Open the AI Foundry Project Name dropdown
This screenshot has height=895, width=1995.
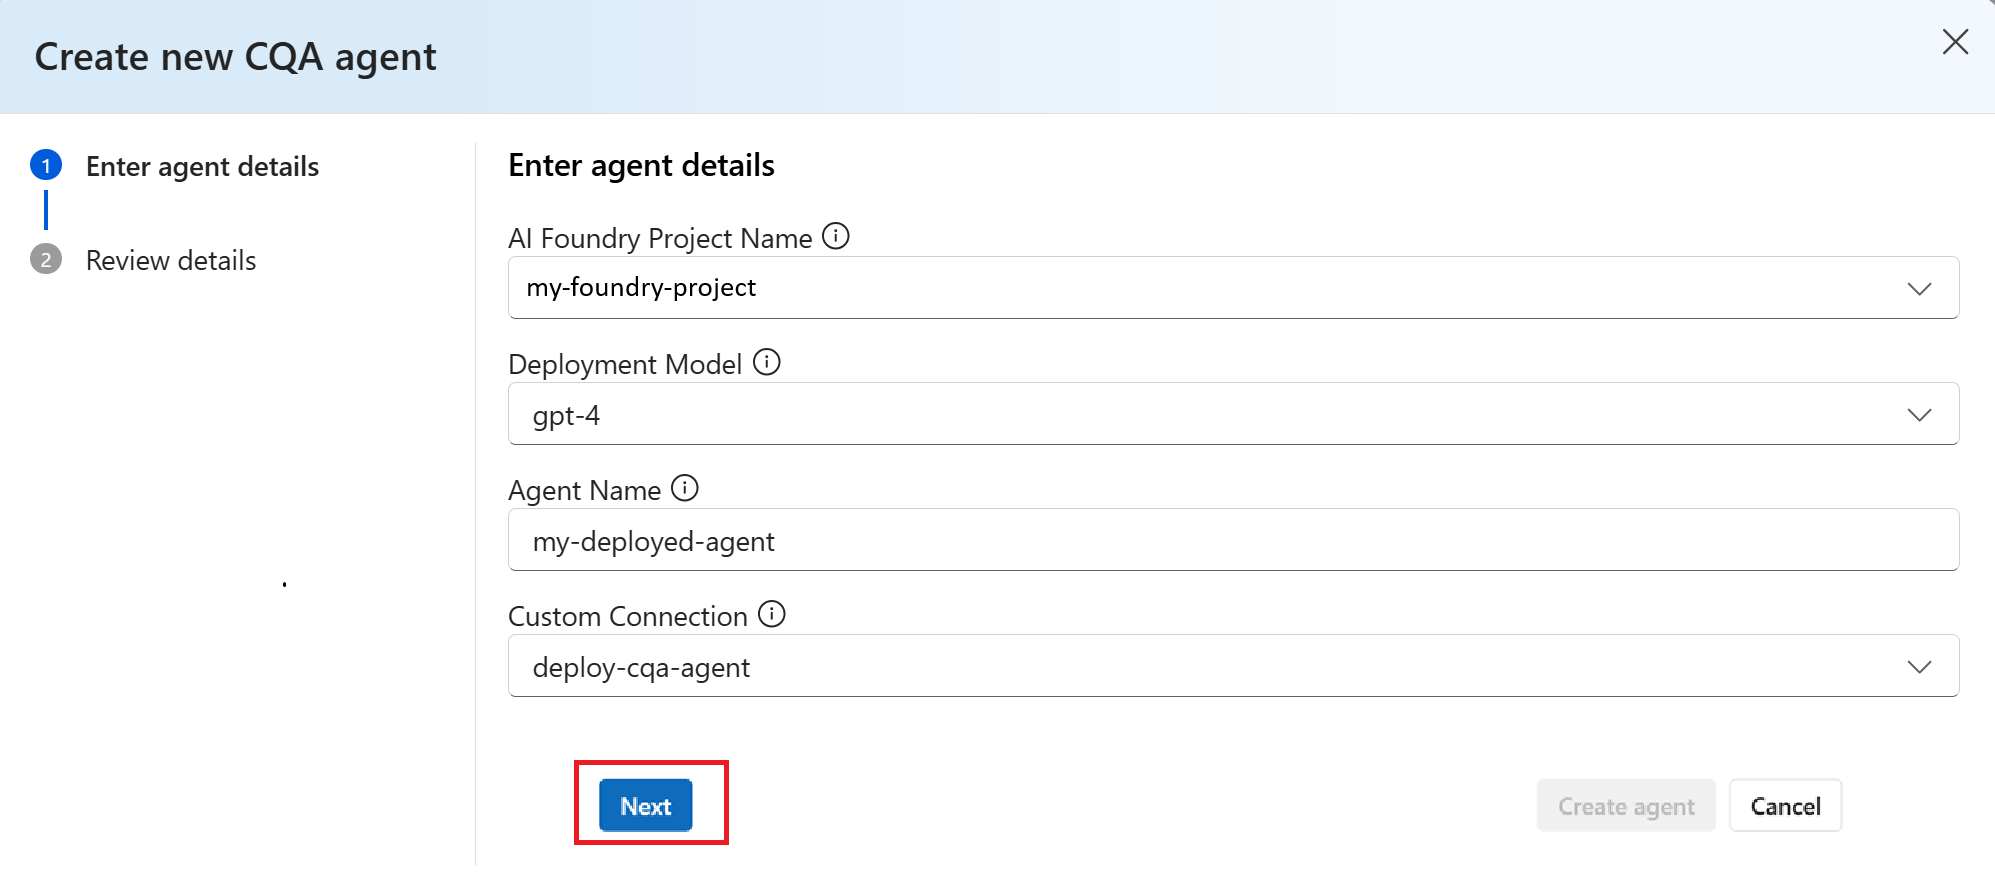point(1233,288)
